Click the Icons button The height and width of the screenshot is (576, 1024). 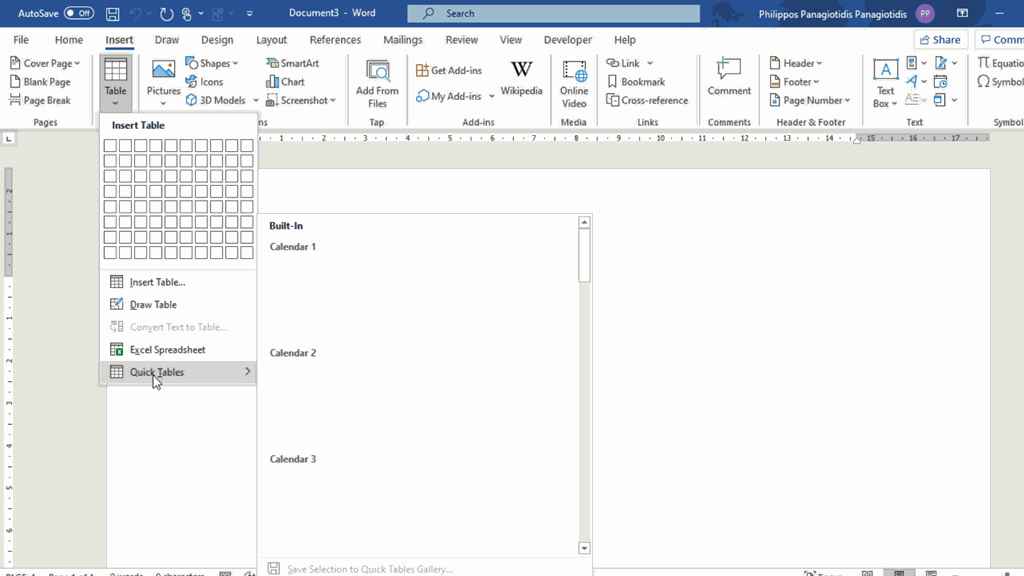tap(204, 82)
